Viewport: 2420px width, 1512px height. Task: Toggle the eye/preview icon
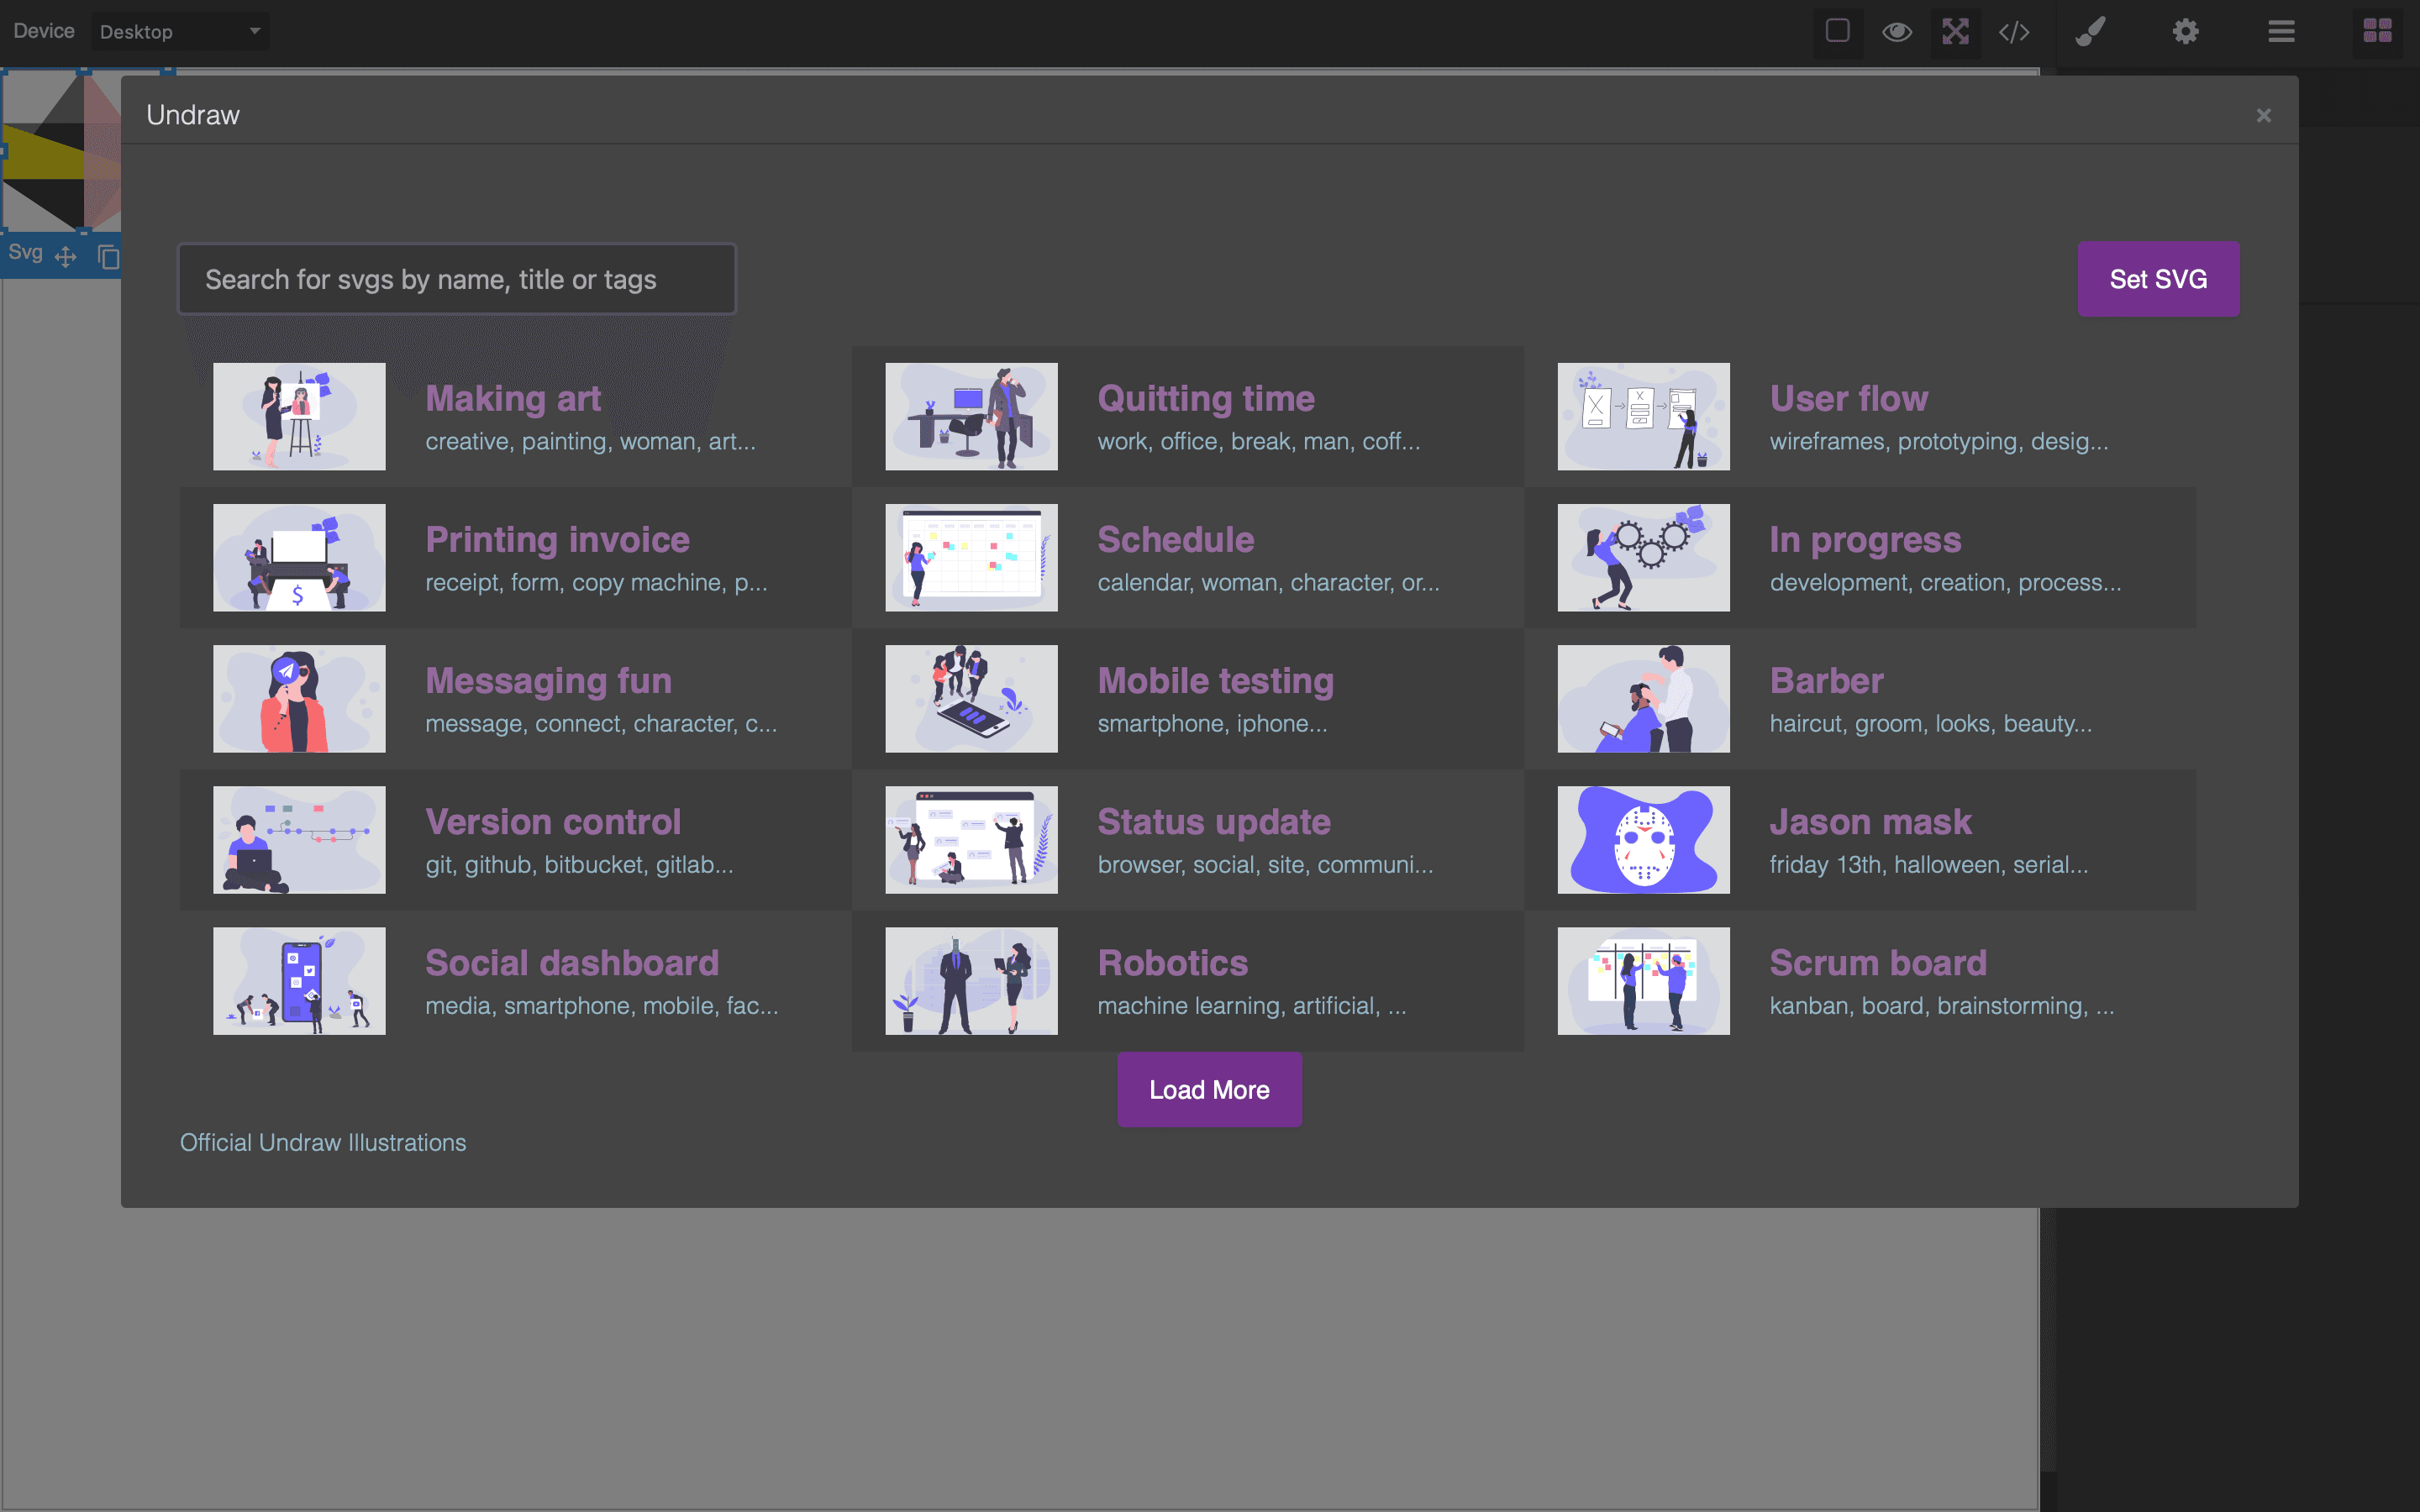click(1896, 29)
